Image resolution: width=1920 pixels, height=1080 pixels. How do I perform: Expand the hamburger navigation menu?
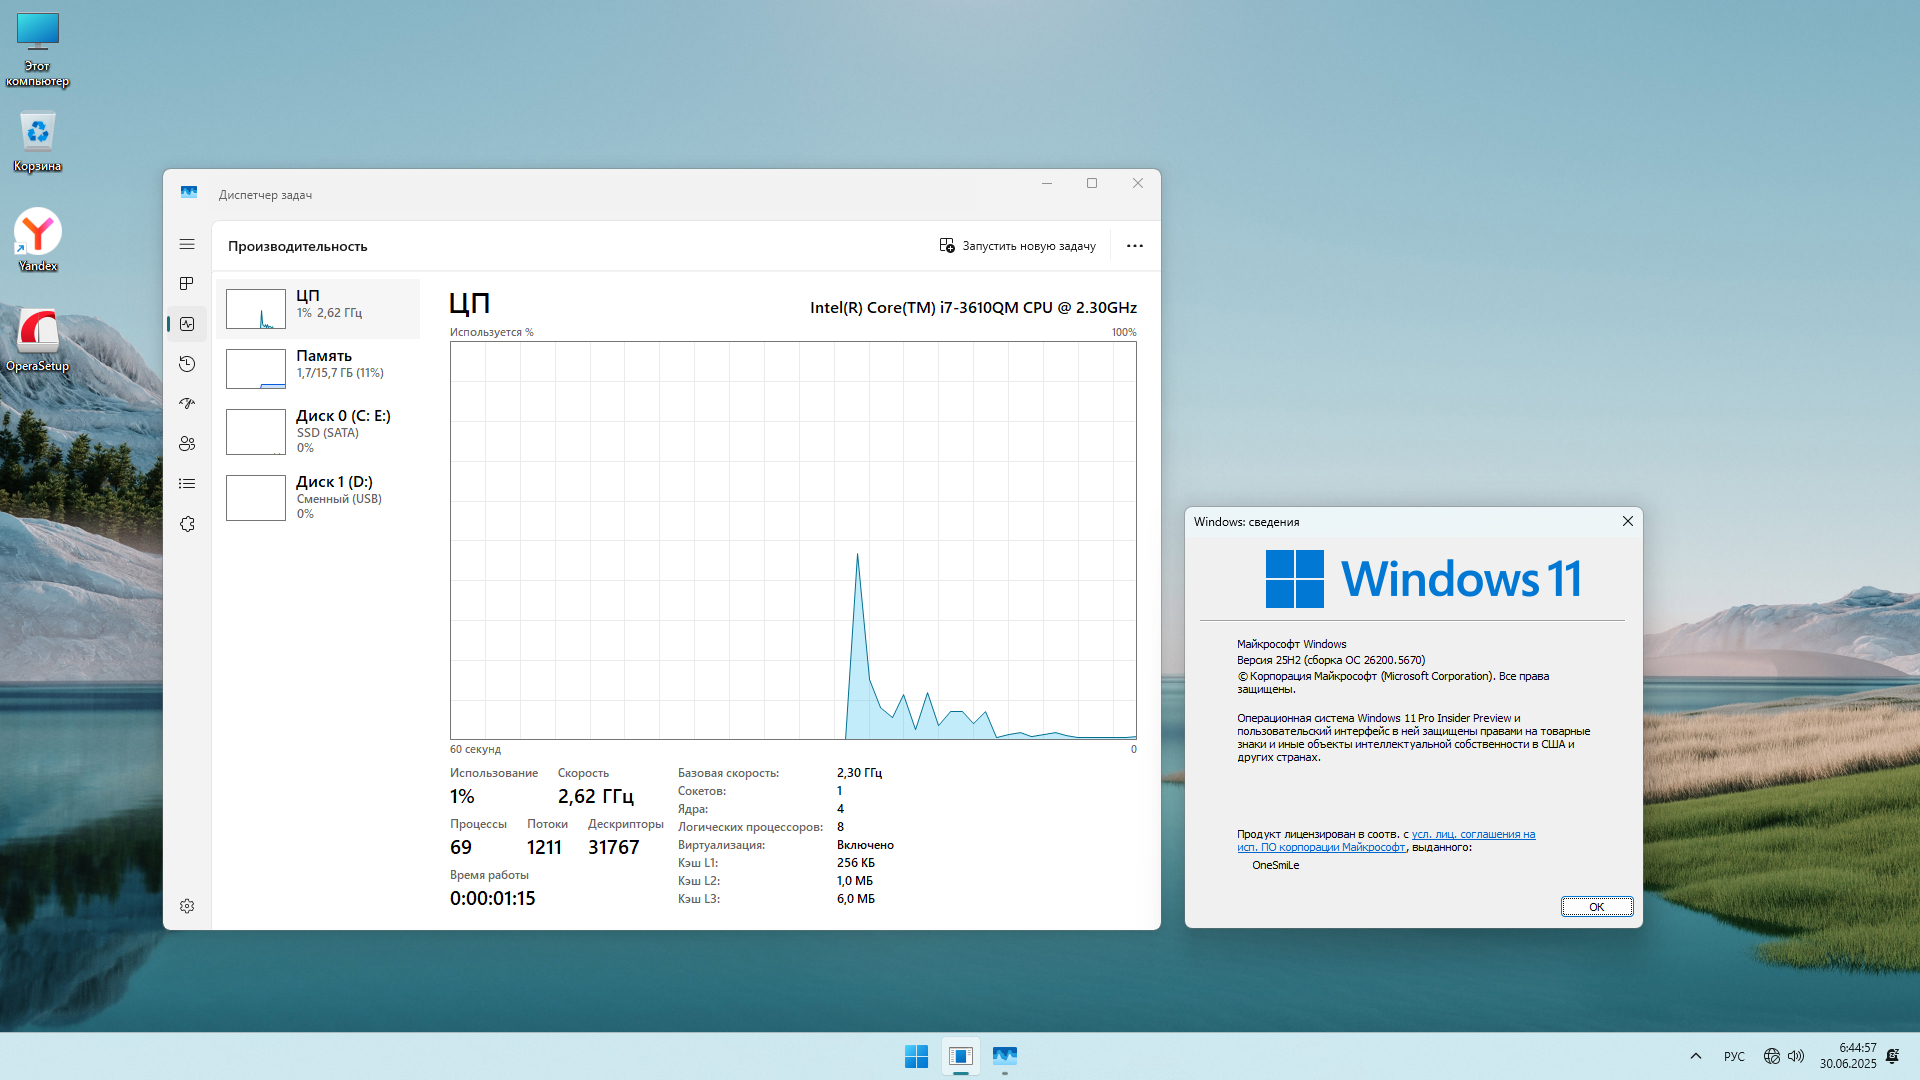pyautogui.click(x=187, y=244)
